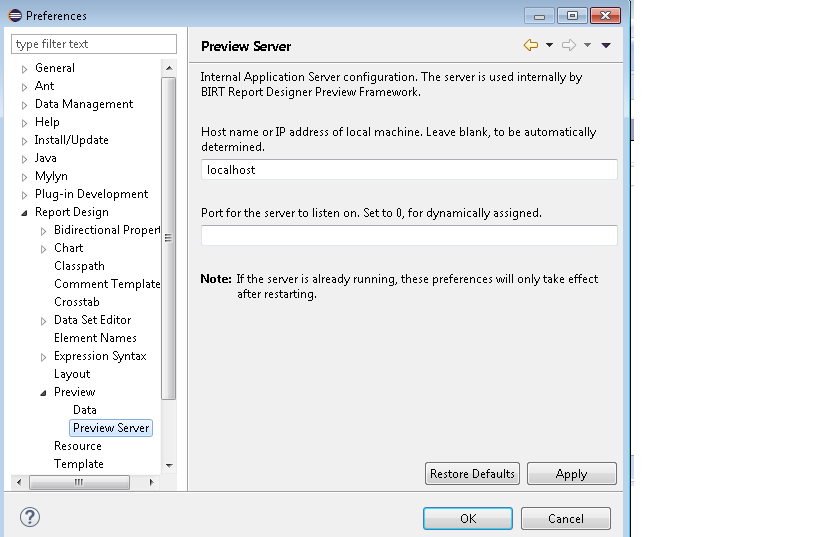This screenshot has width=819, height=537.
Task: Select Comment Template preference page
Action: [107, 284]
